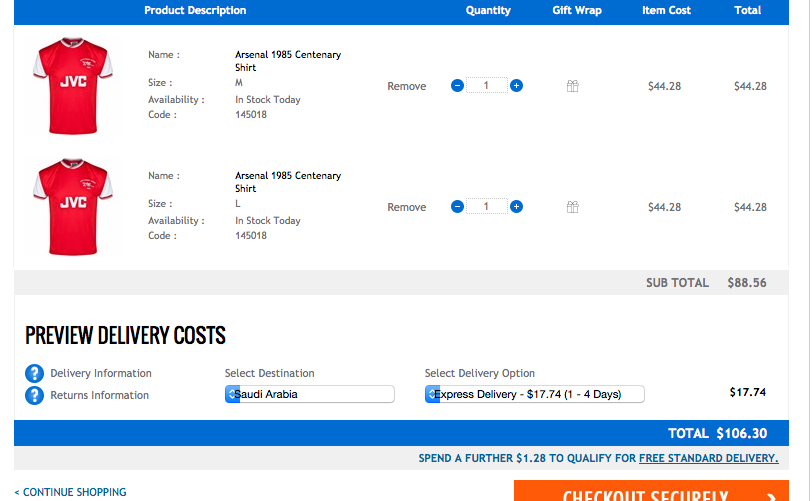The height and width of the screenshot is (501, 812).
Task: Click quantity field for size L shirt
Action: click(487, 207)
